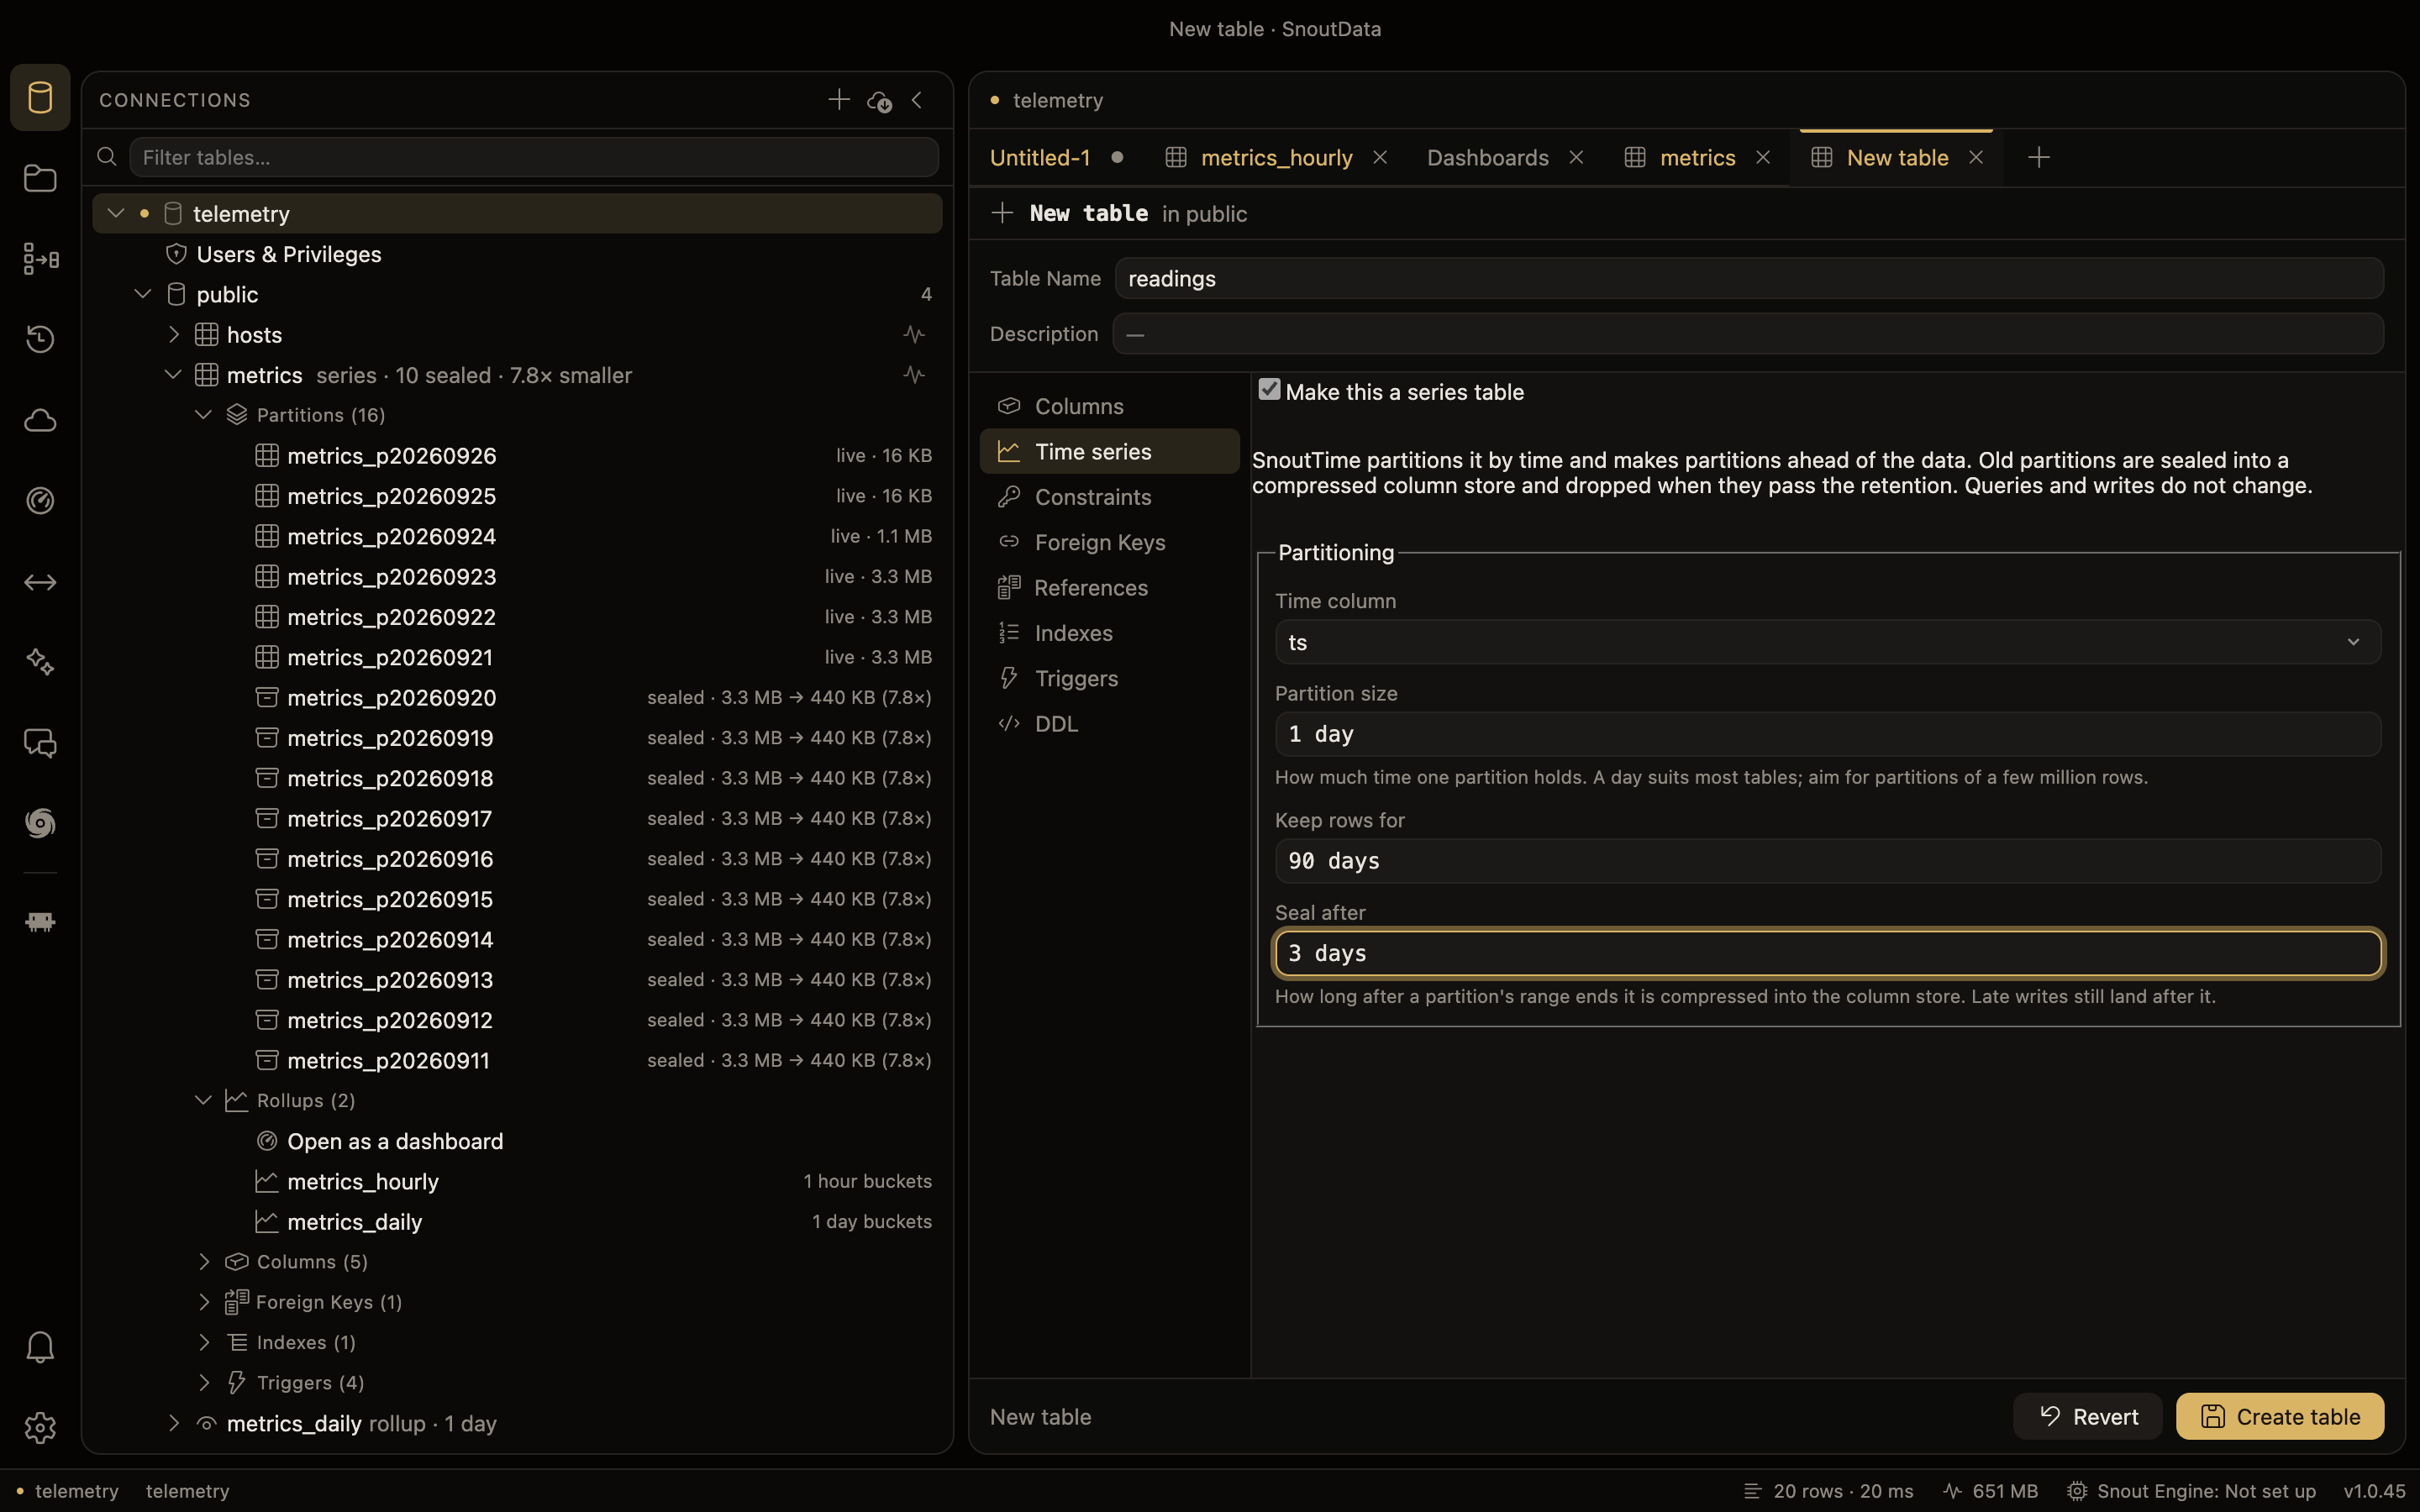Open the spiral swirl sidebar icon
This screenshot has height=1512, width=2420.
pyautogui.click(x=40, y=823)
